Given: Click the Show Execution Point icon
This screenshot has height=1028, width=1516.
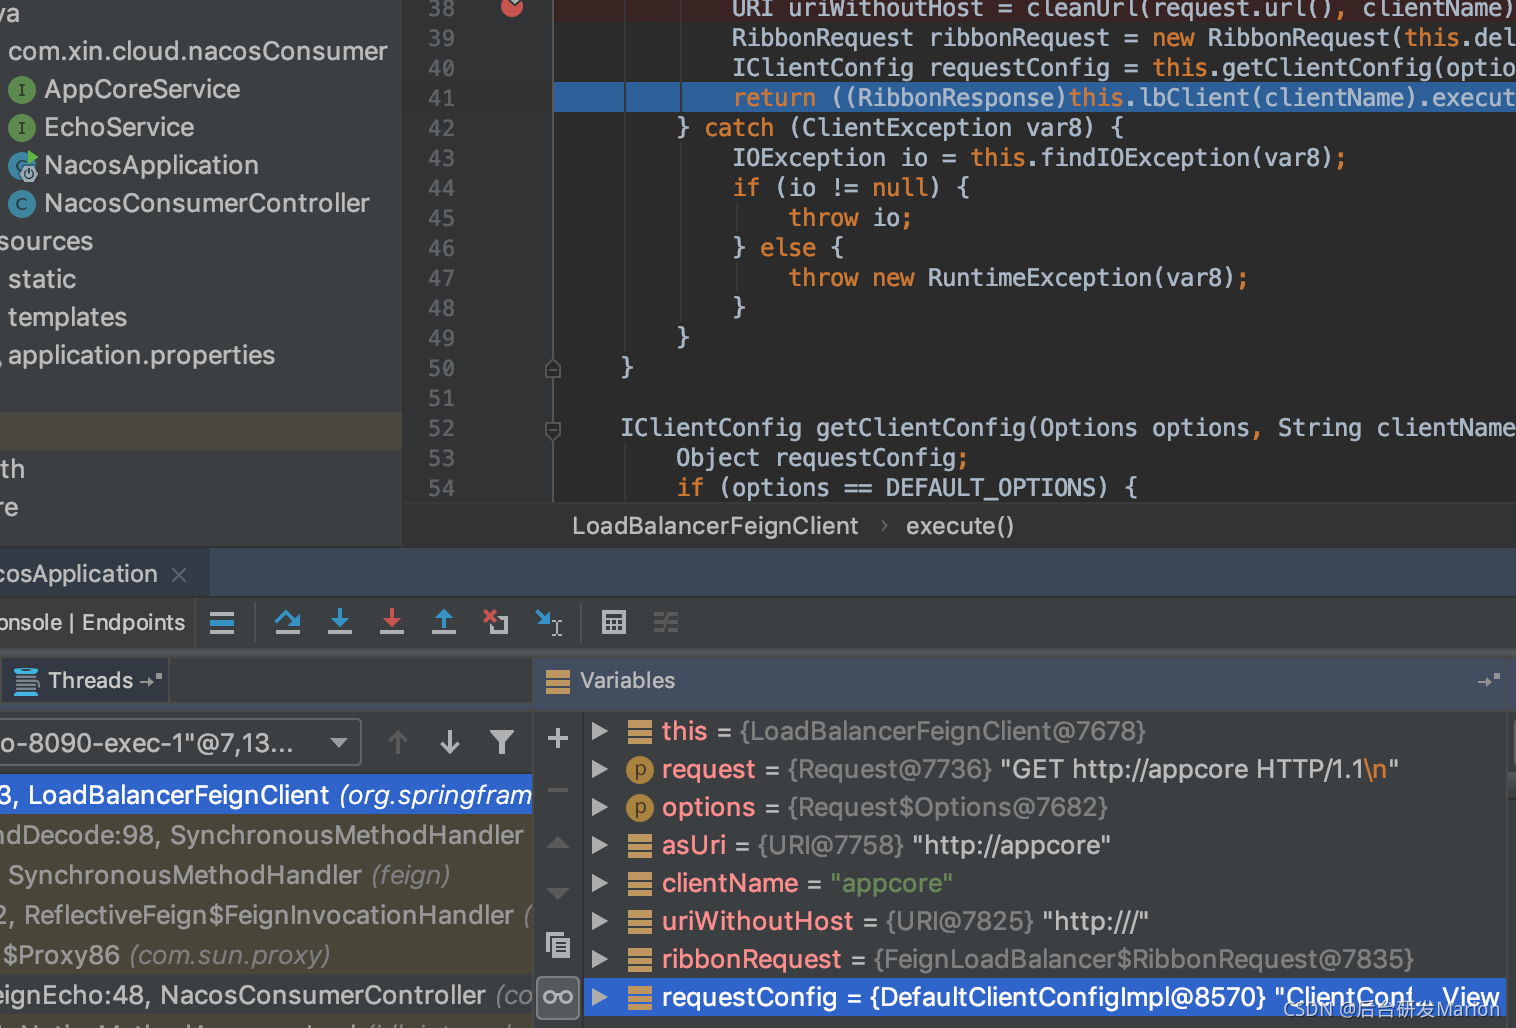Looking at the screenshot, I should pos(222,623).
